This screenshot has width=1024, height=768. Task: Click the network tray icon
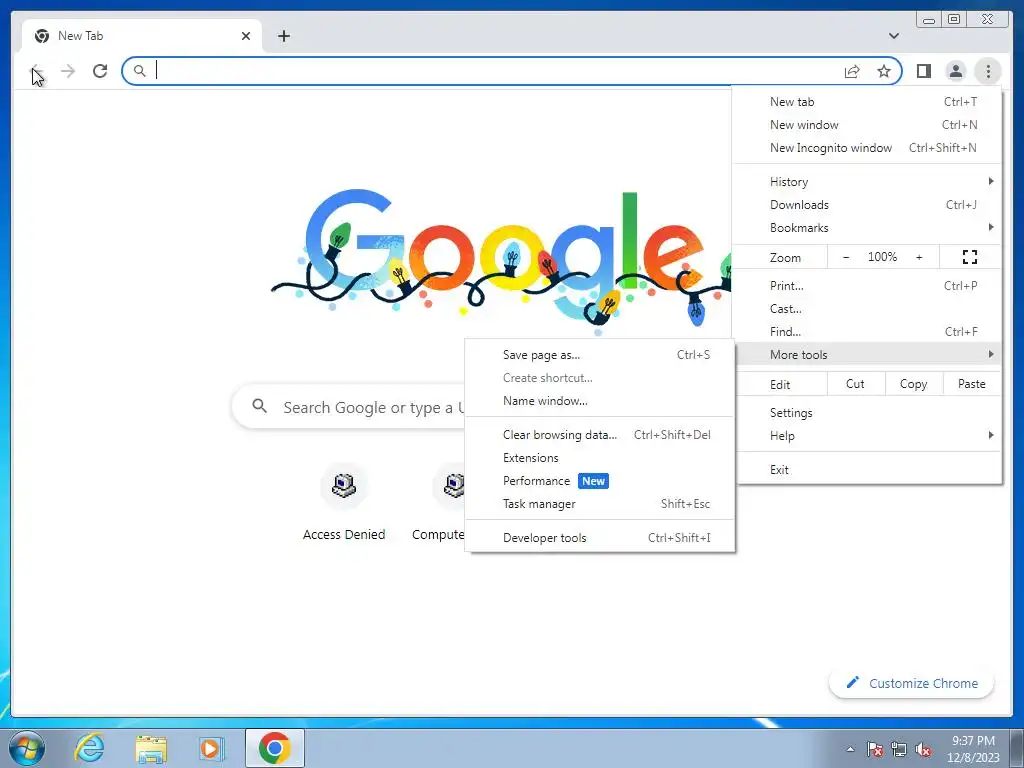(899, 749)
